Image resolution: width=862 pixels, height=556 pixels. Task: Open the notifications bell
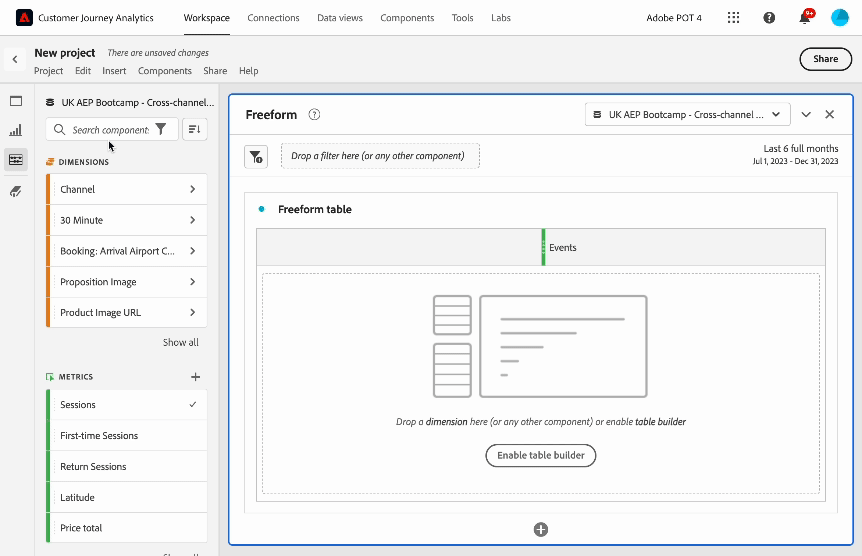pos(805,18)
